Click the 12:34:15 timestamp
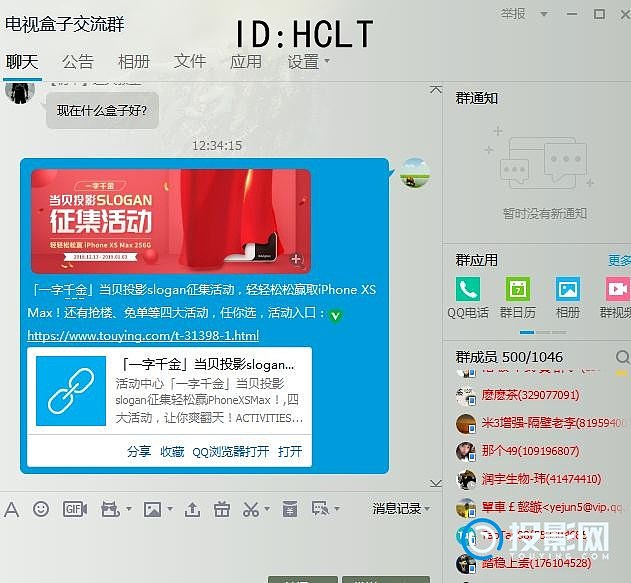This screenshot has width=631, height=583. point(217,146)
